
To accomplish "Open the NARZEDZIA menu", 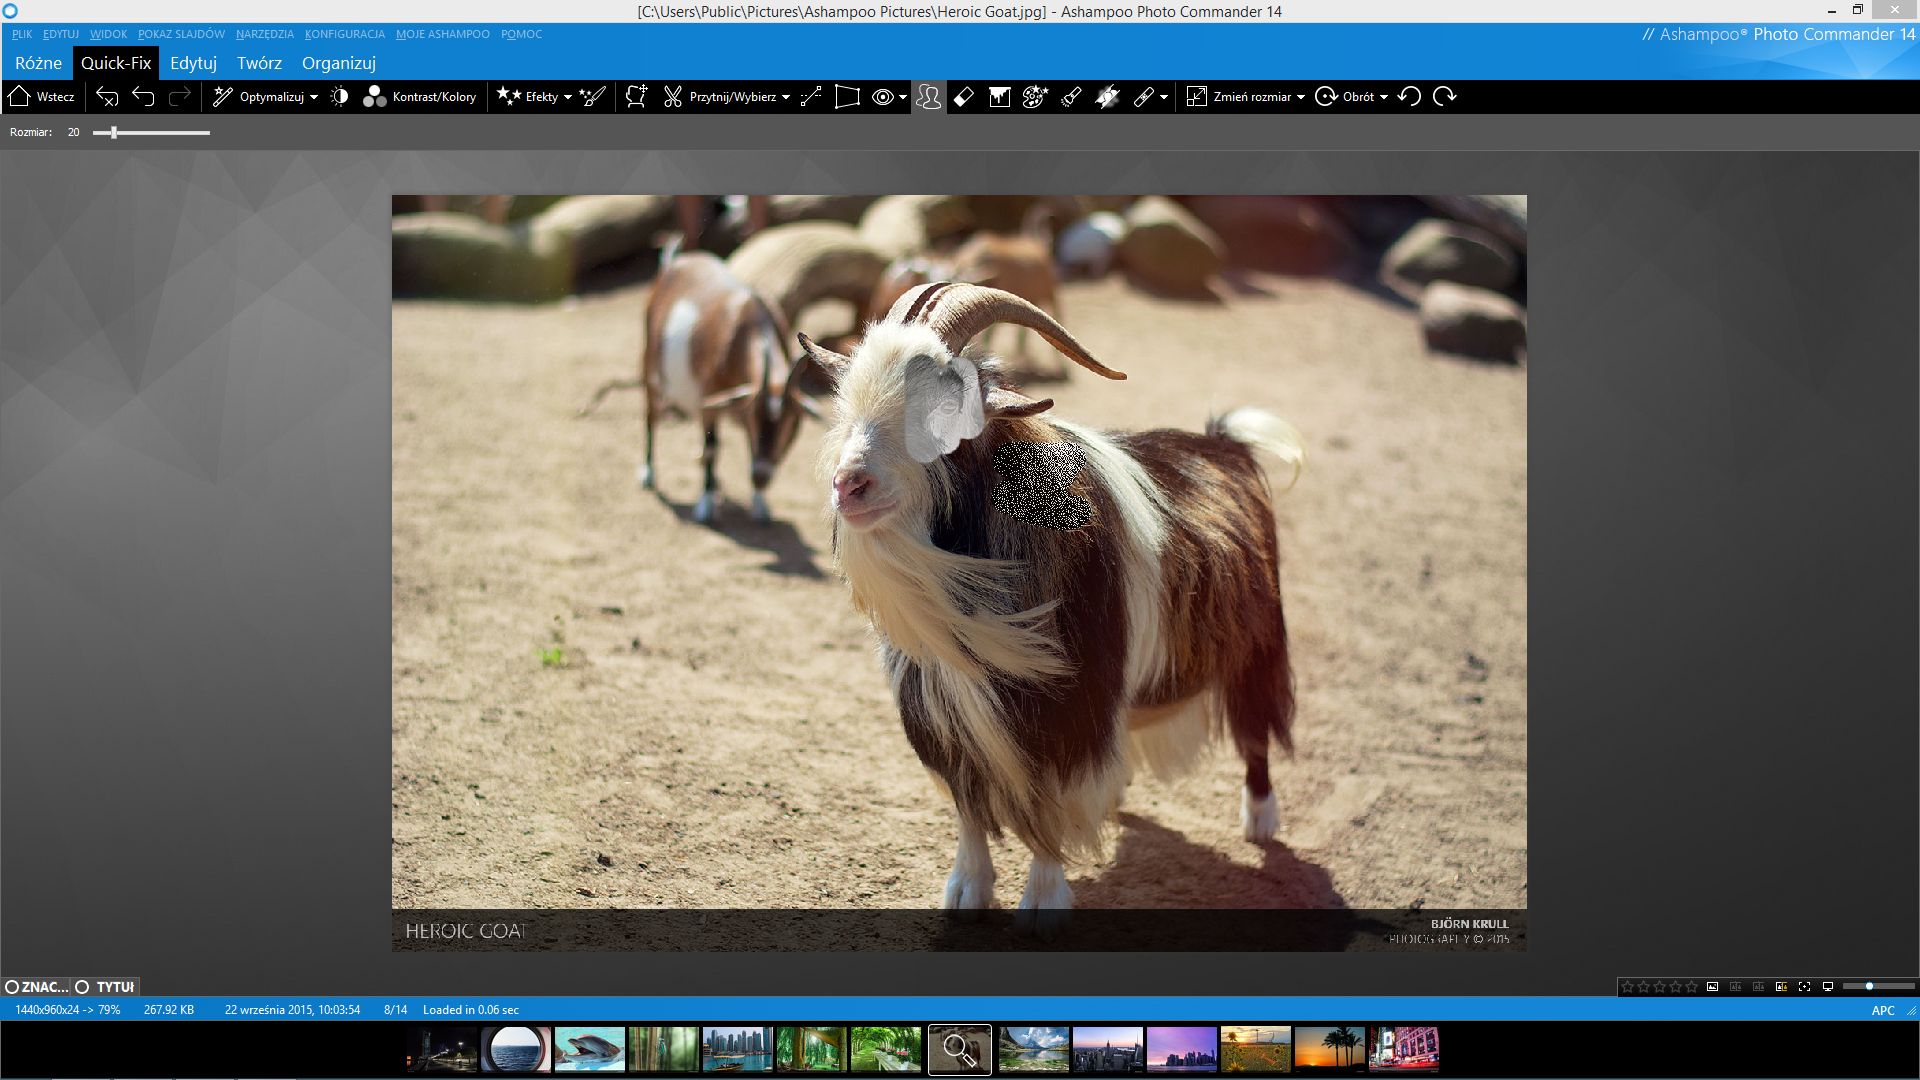I will 265,34.
